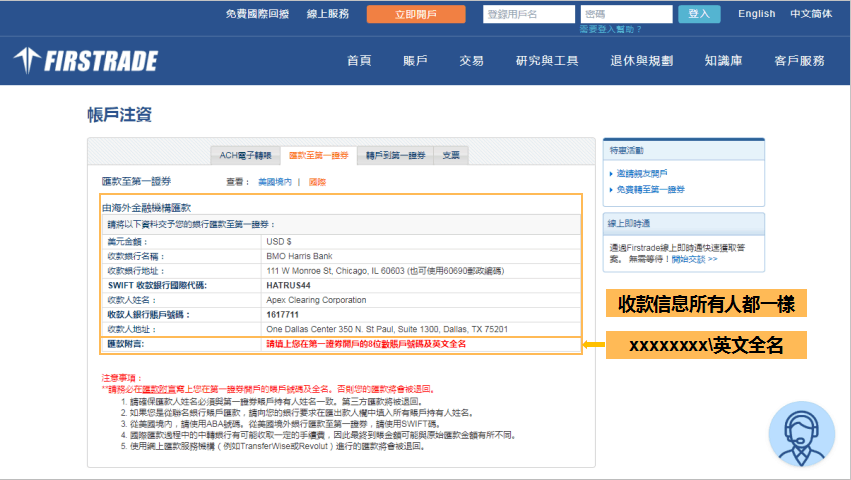The height and width of the screenshot is (480, 851).
Task: Open 線上服務 in the top bar
Action: point(327,14)
